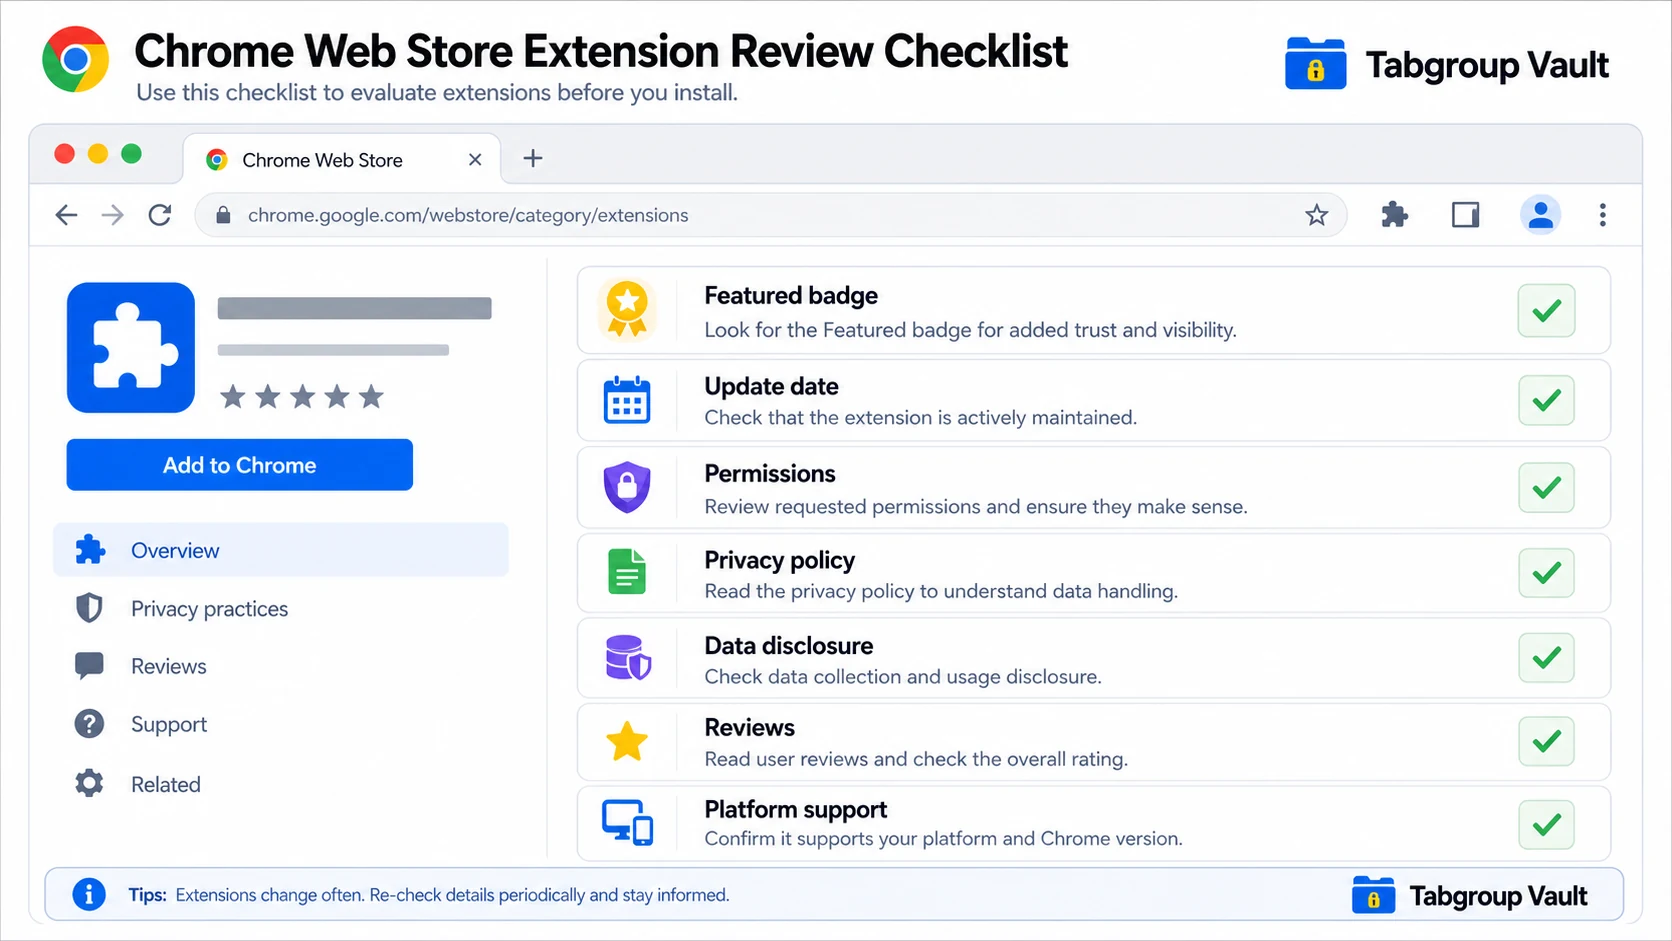Go back with the browser back arrow
1672x941 pixels.
[x=66, y=215]
